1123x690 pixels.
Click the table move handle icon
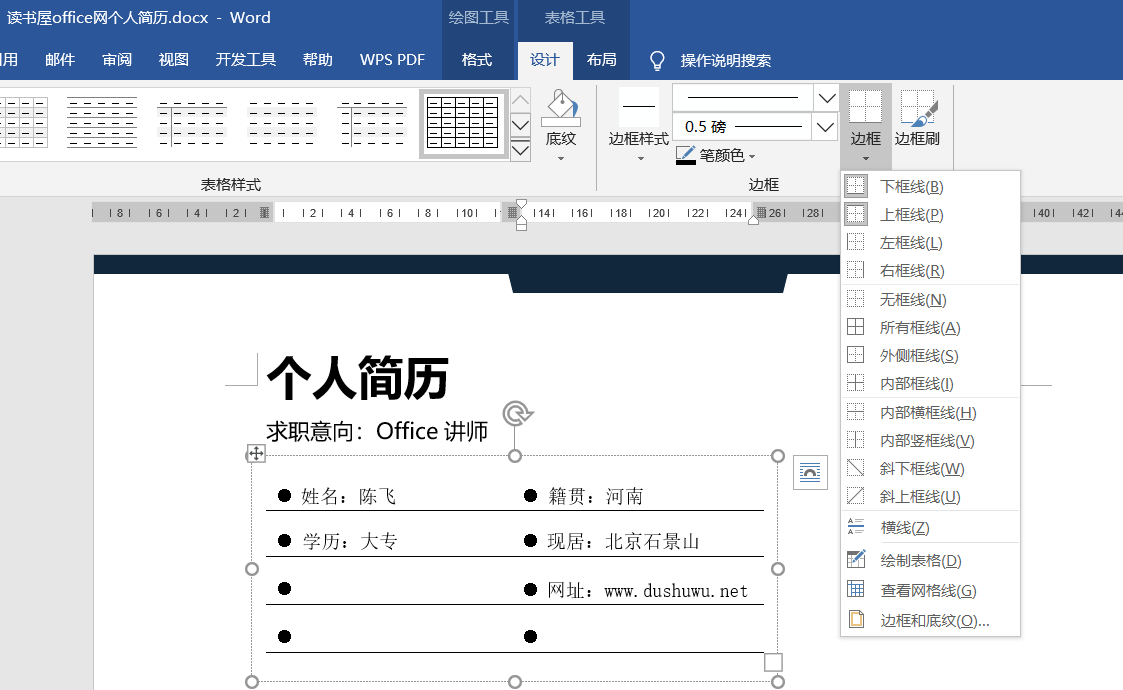pos(256,454)
